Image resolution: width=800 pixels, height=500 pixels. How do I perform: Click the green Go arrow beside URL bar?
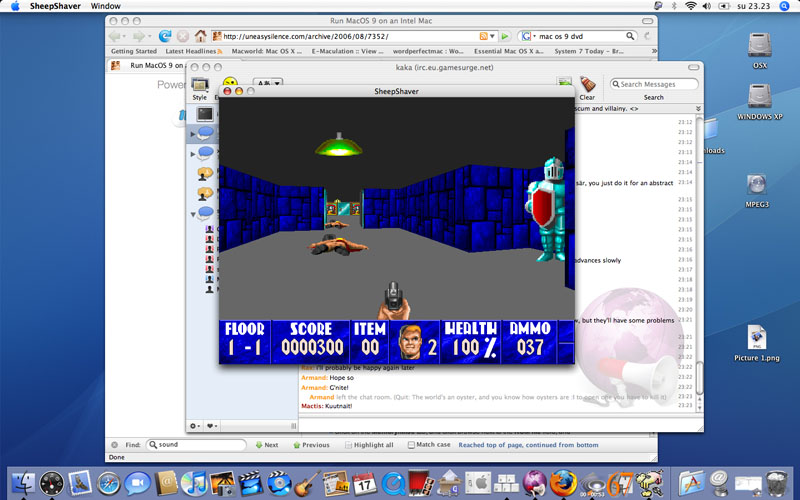[505, 36]
